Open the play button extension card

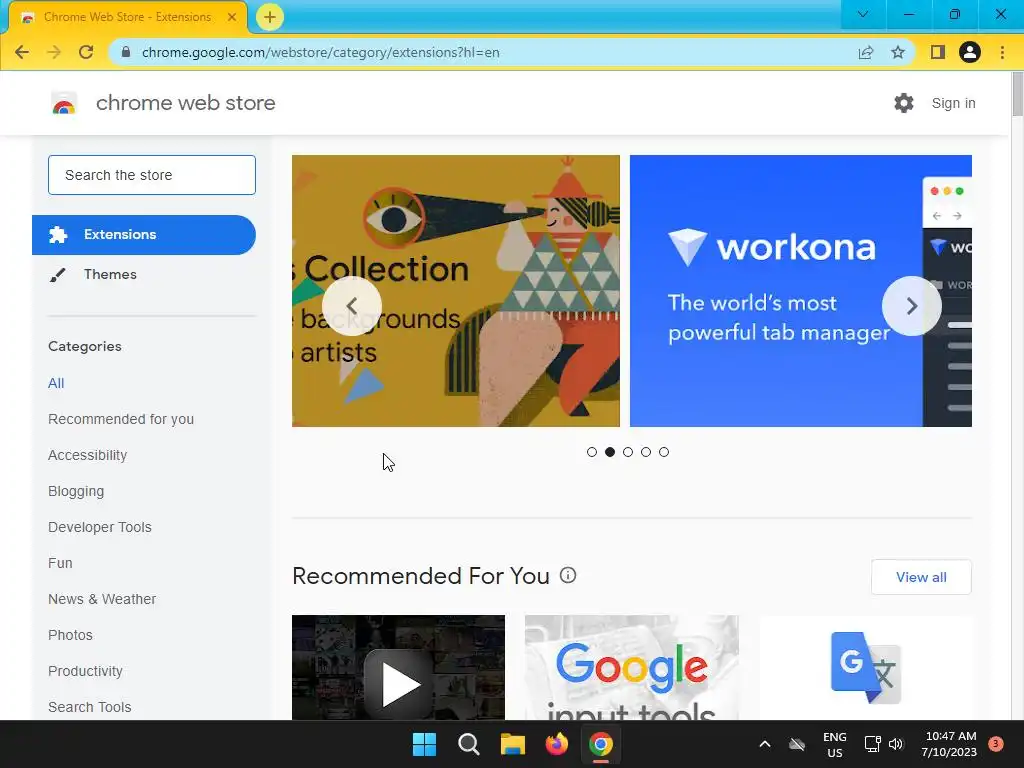pos(398,667)
